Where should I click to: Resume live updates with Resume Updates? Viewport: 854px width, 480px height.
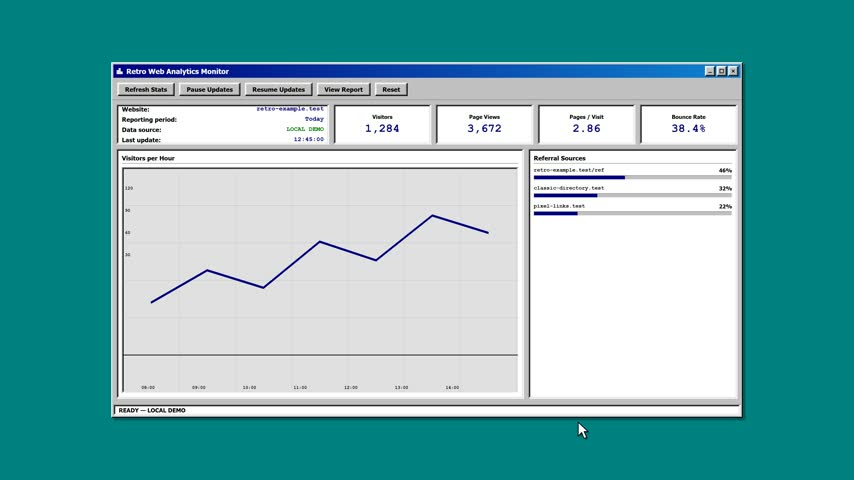[278, 89]
